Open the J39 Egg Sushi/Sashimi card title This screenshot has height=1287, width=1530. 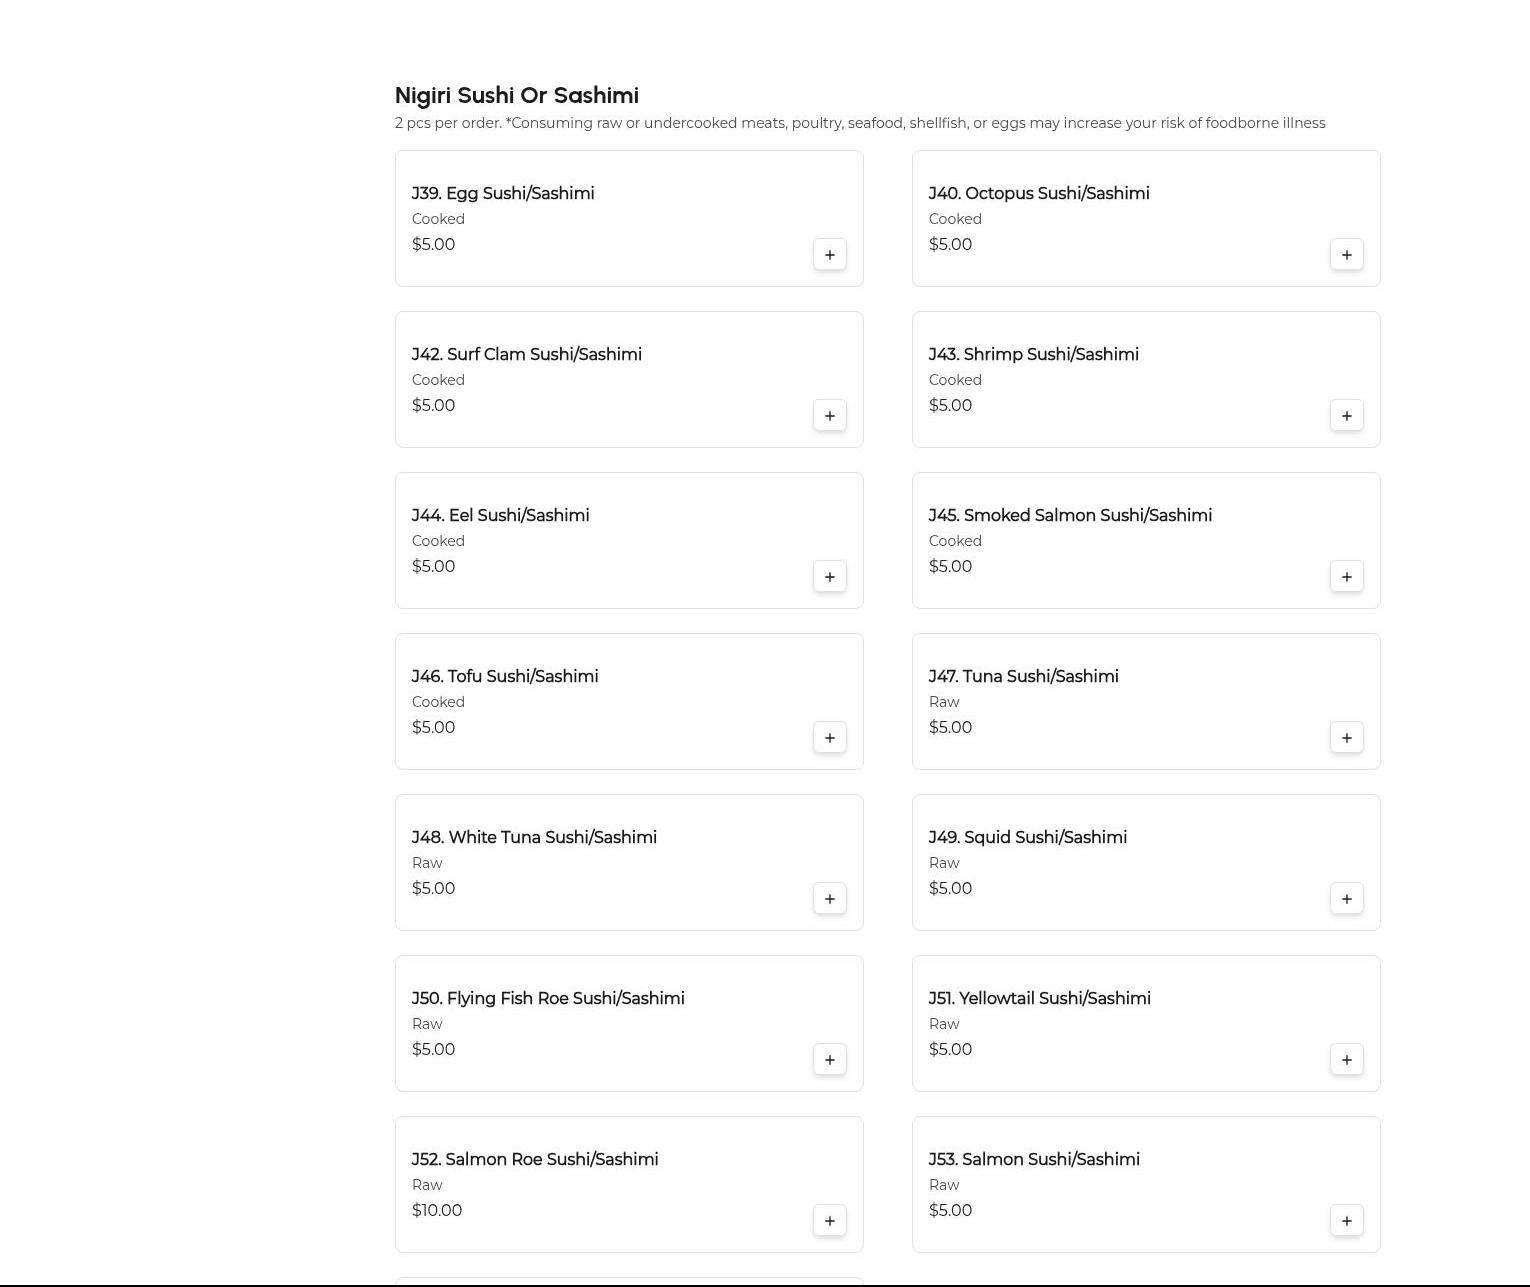pos(502,194)
